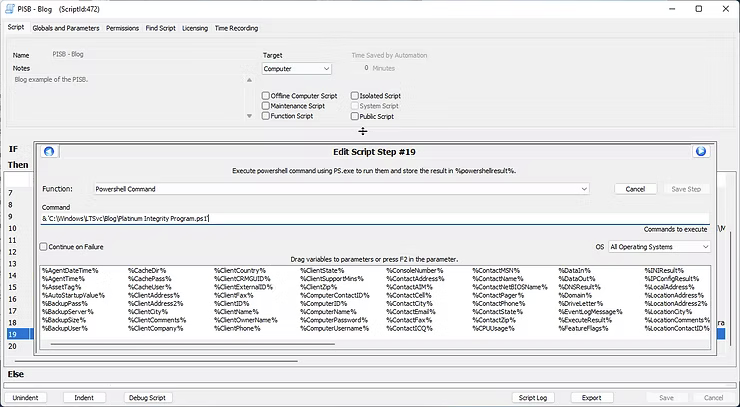Select the %LocalAddress% variable
This screenshot has height=407, width=740.
coord(669,287)
